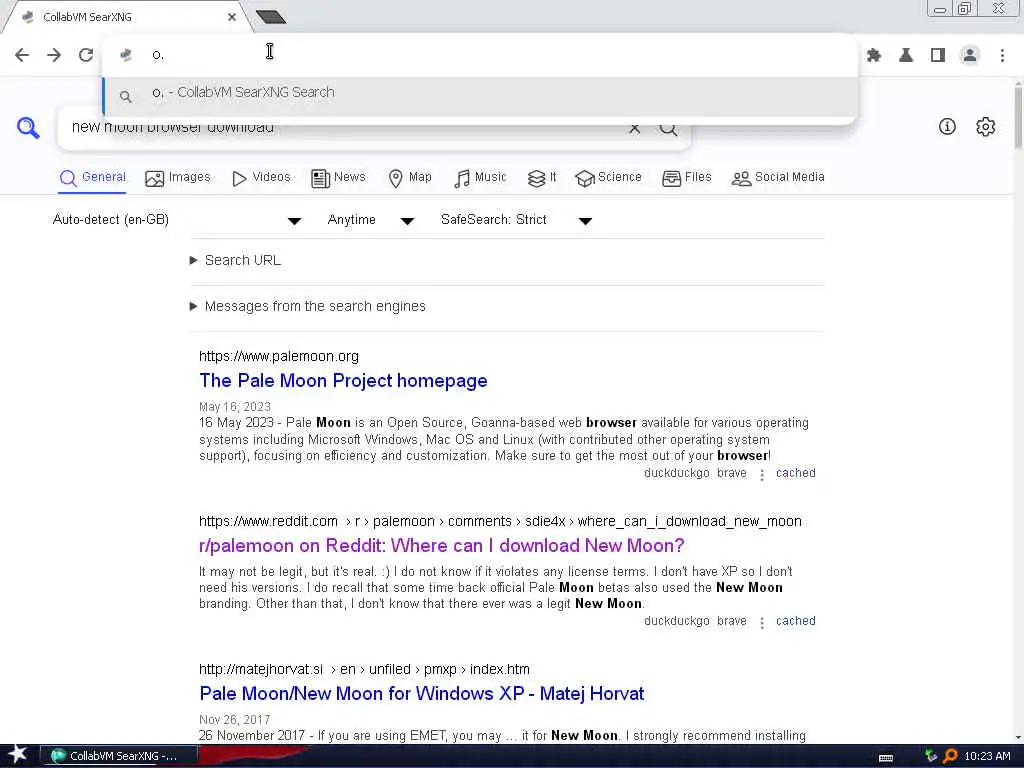1024x768 pixels.
Task: Open cached link for Reddit result
Action: (795, 621)
